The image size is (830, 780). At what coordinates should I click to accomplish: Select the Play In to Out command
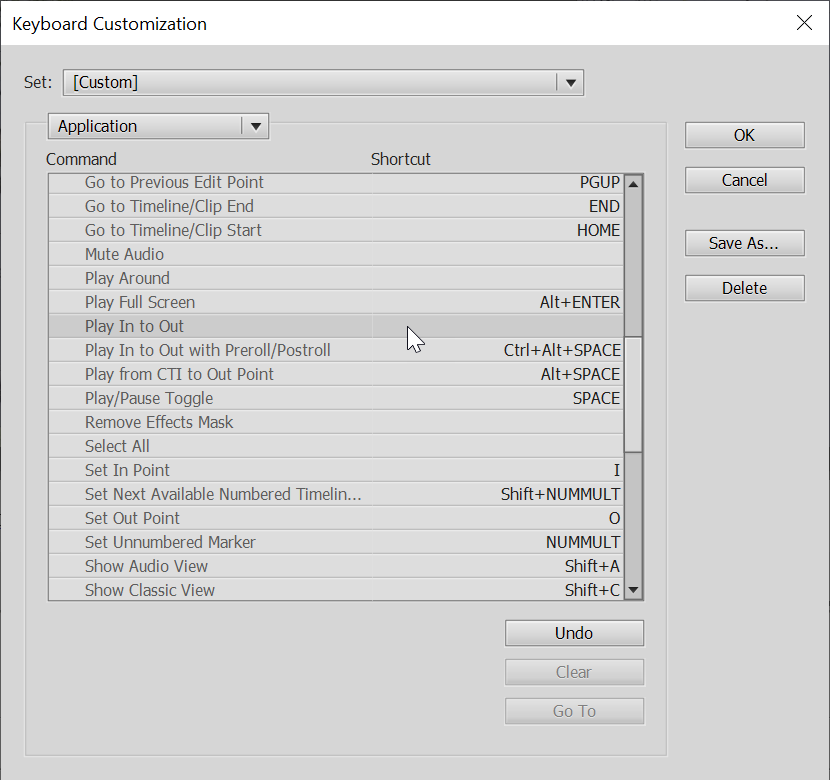tap(134, 326)
